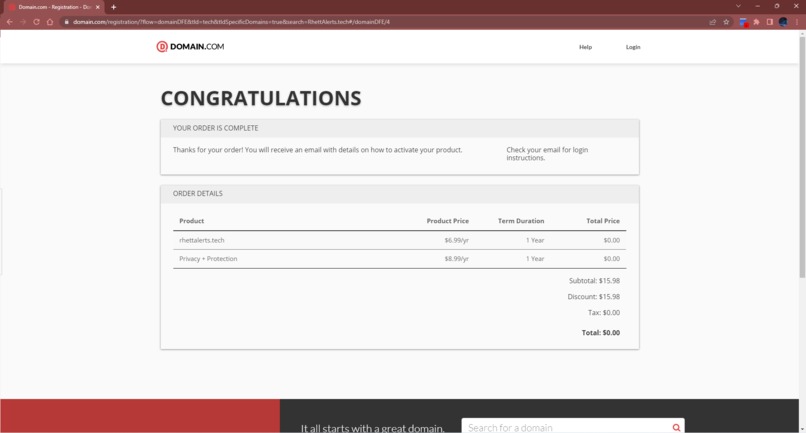The height and width of the screenshot is (433, 806).
Task: Click the Check your email for login instructions text
Action: tap(547, 154)
